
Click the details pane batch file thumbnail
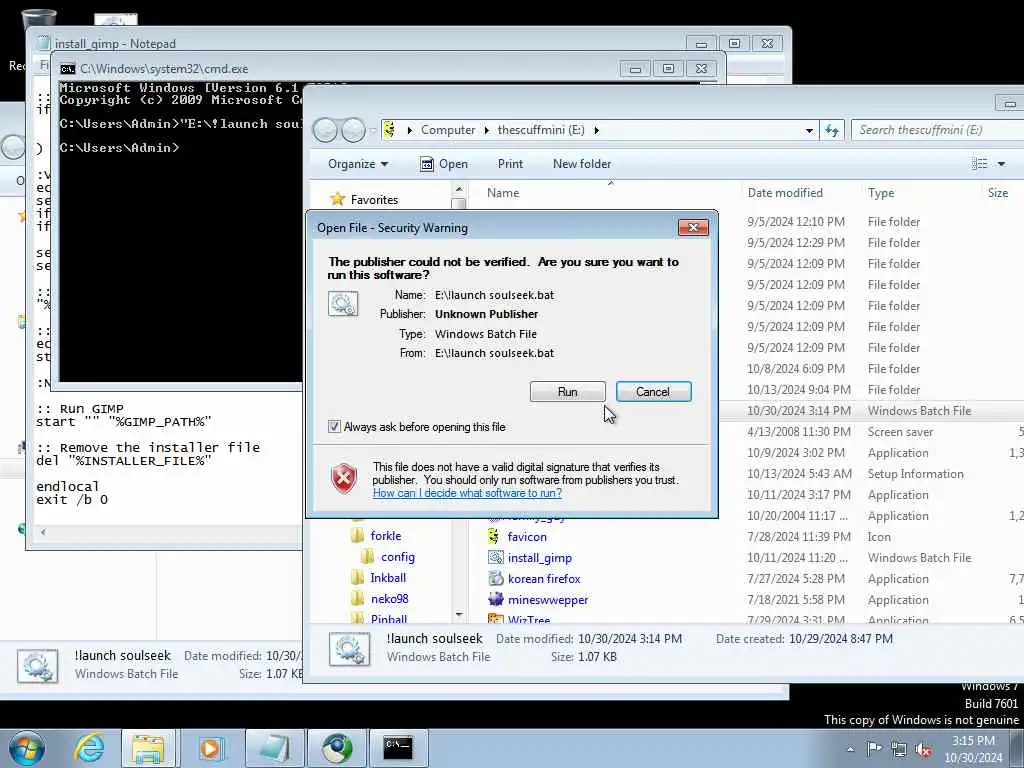349,649
